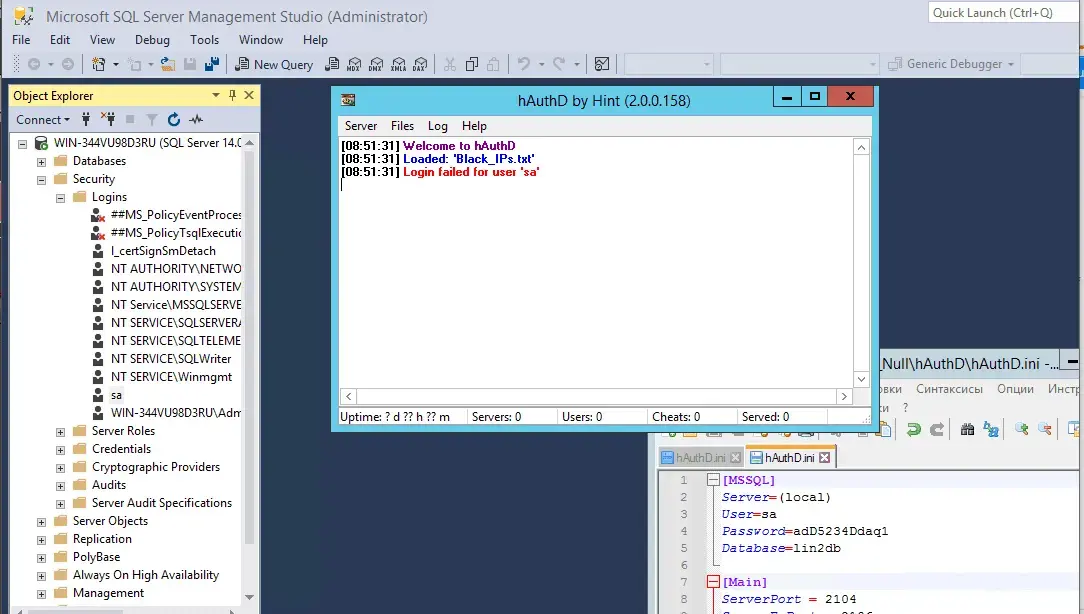The image size is (1084, 614).
Task: Open the Server menu in hAuthD
Action: tap(361, 126)
